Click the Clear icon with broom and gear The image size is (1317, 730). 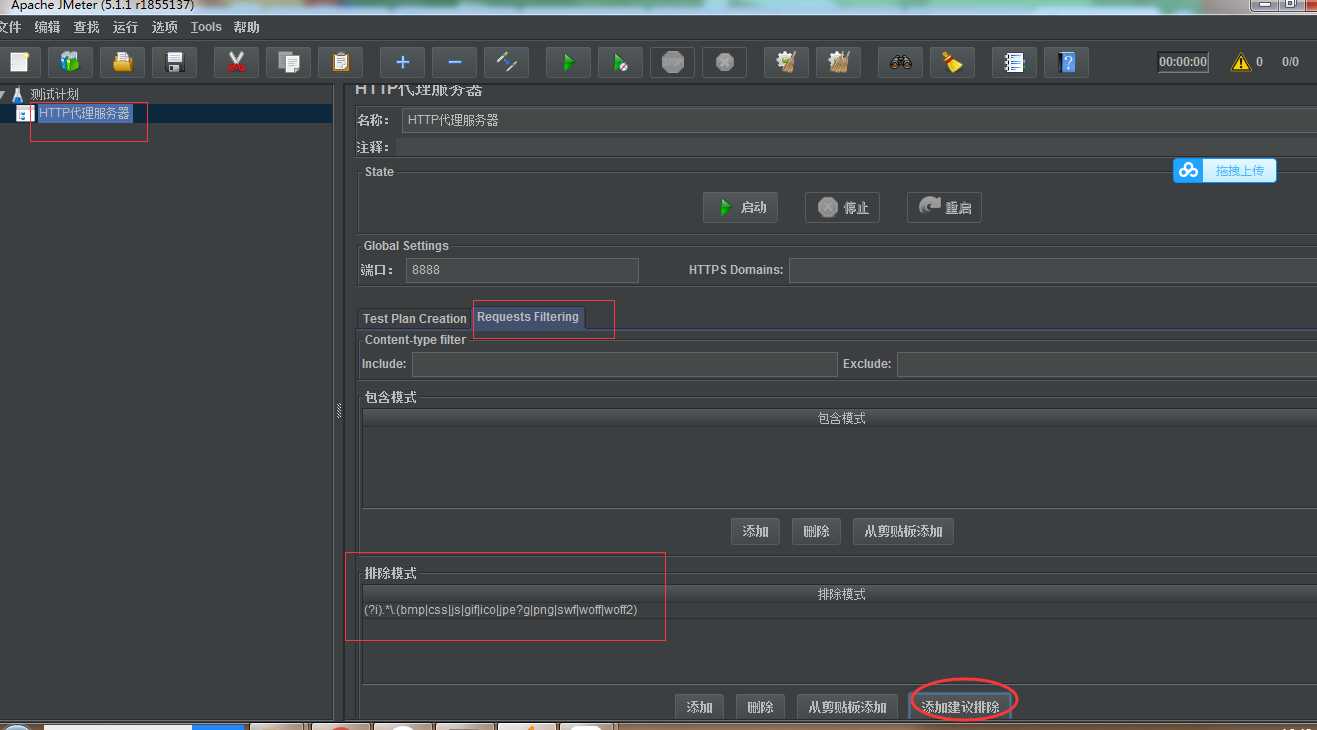786,62
